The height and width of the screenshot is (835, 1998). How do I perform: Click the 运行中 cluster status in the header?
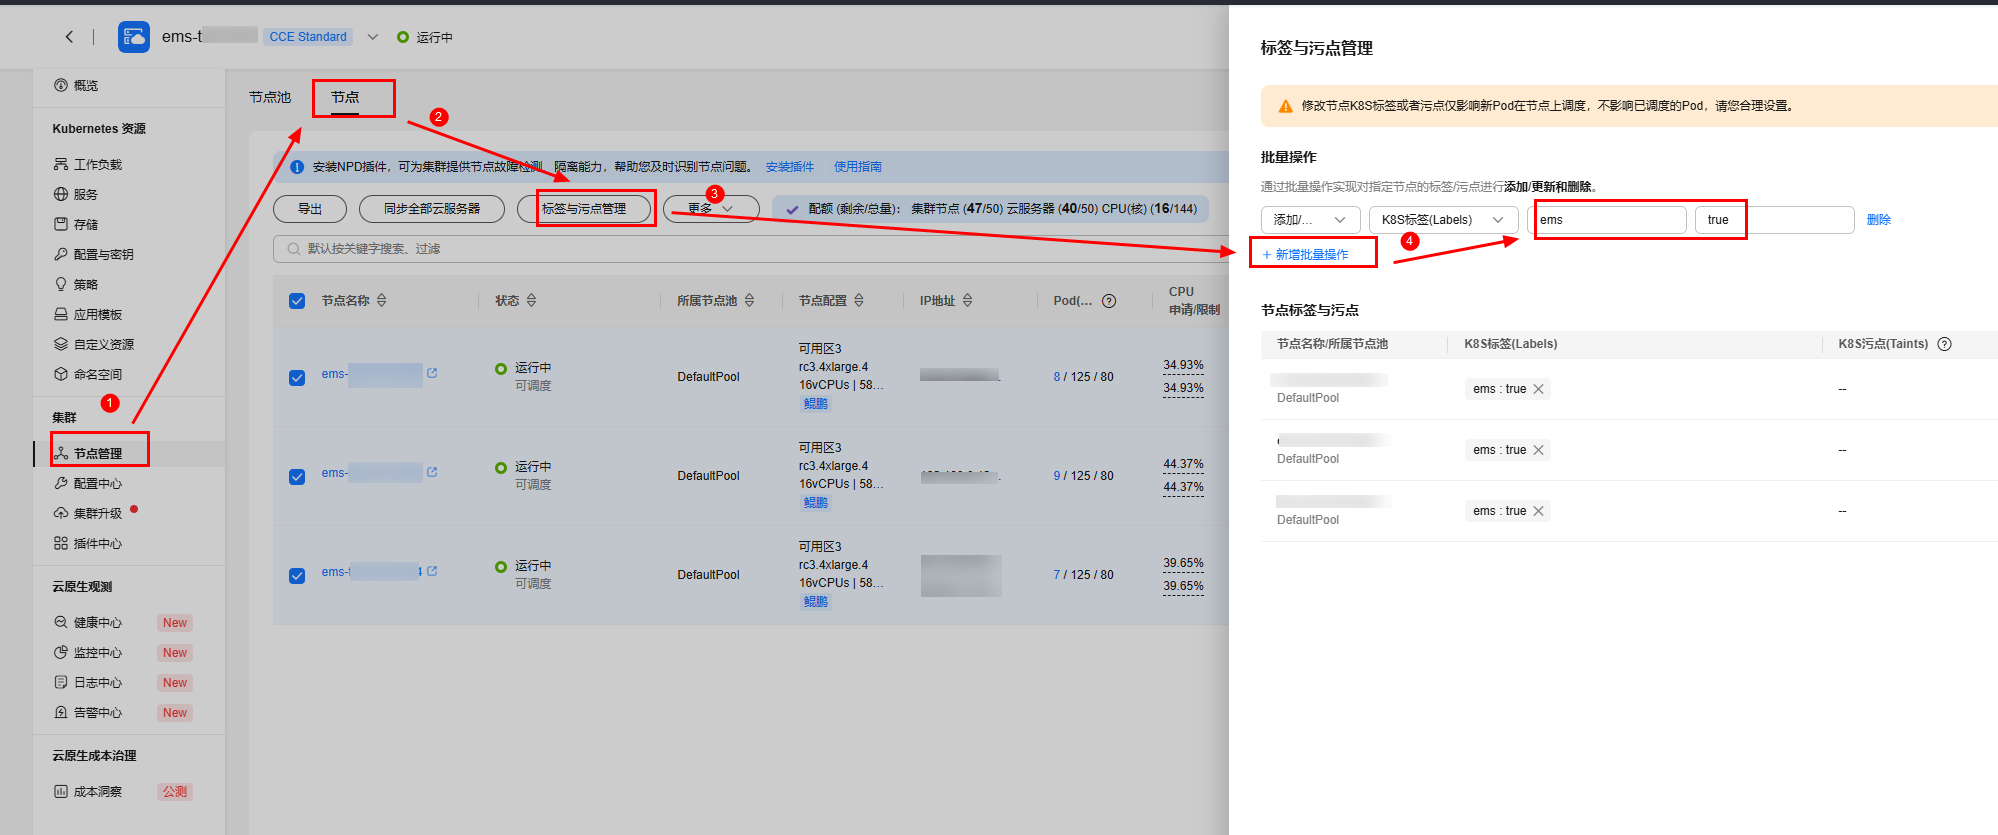[425, 37]
